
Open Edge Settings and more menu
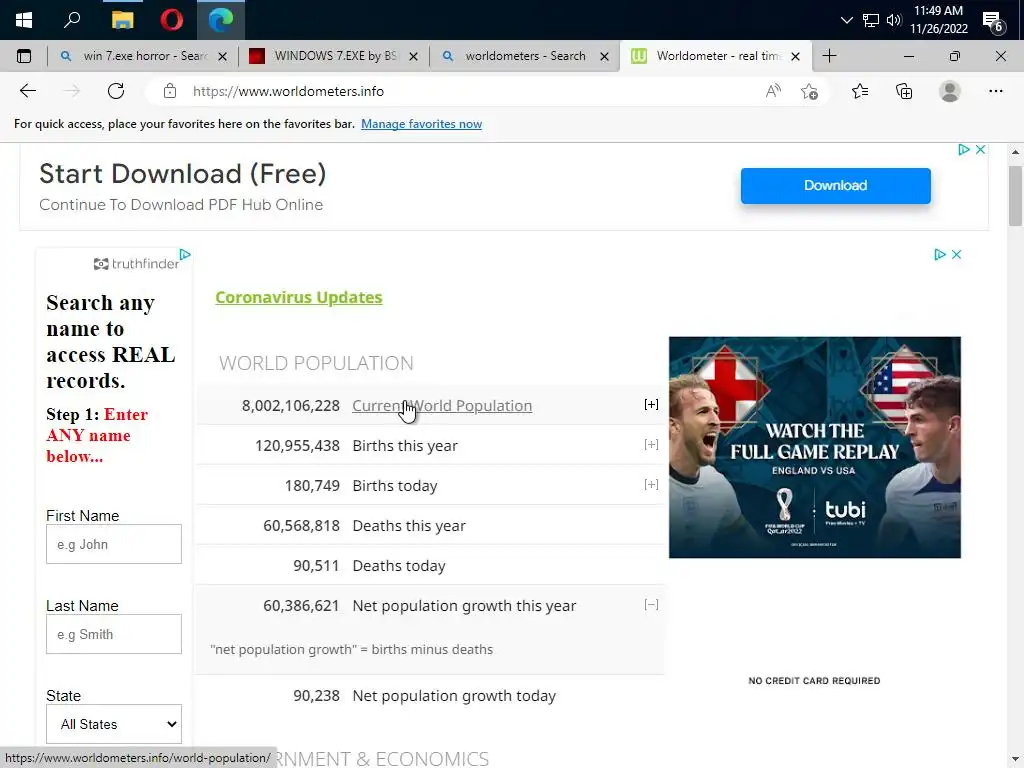click(995, 91)
